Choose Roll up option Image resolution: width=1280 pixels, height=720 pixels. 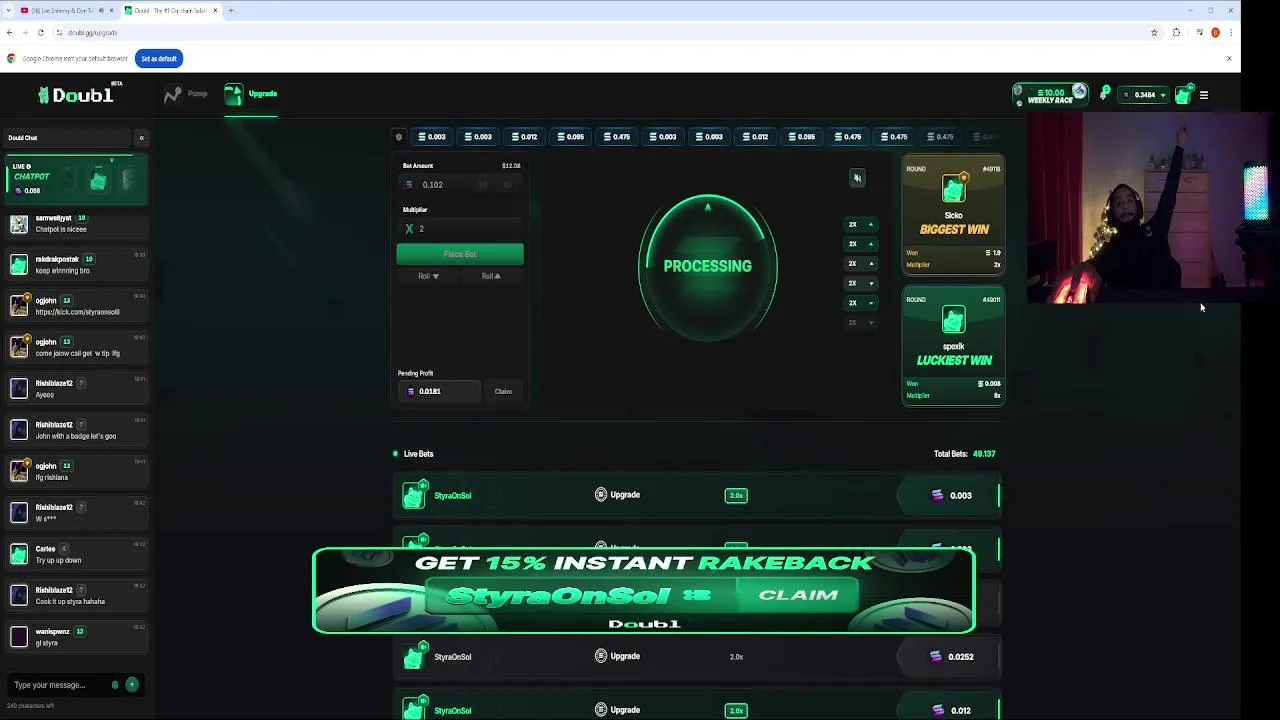pyautogui.click(x=491, y=276)
